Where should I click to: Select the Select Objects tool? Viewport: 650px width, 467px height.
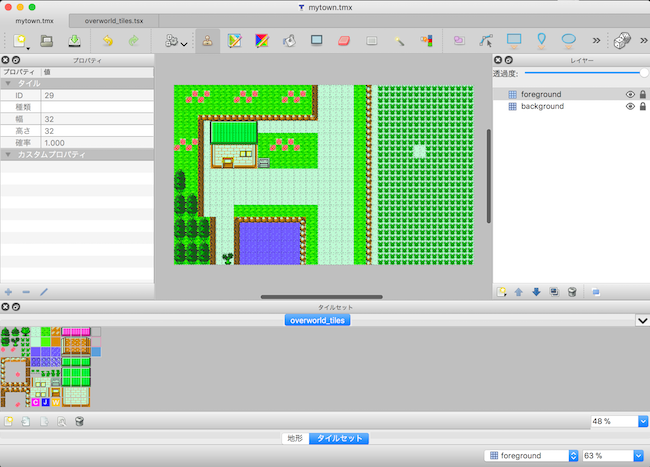pyautogui.click(x=459, y=40)
